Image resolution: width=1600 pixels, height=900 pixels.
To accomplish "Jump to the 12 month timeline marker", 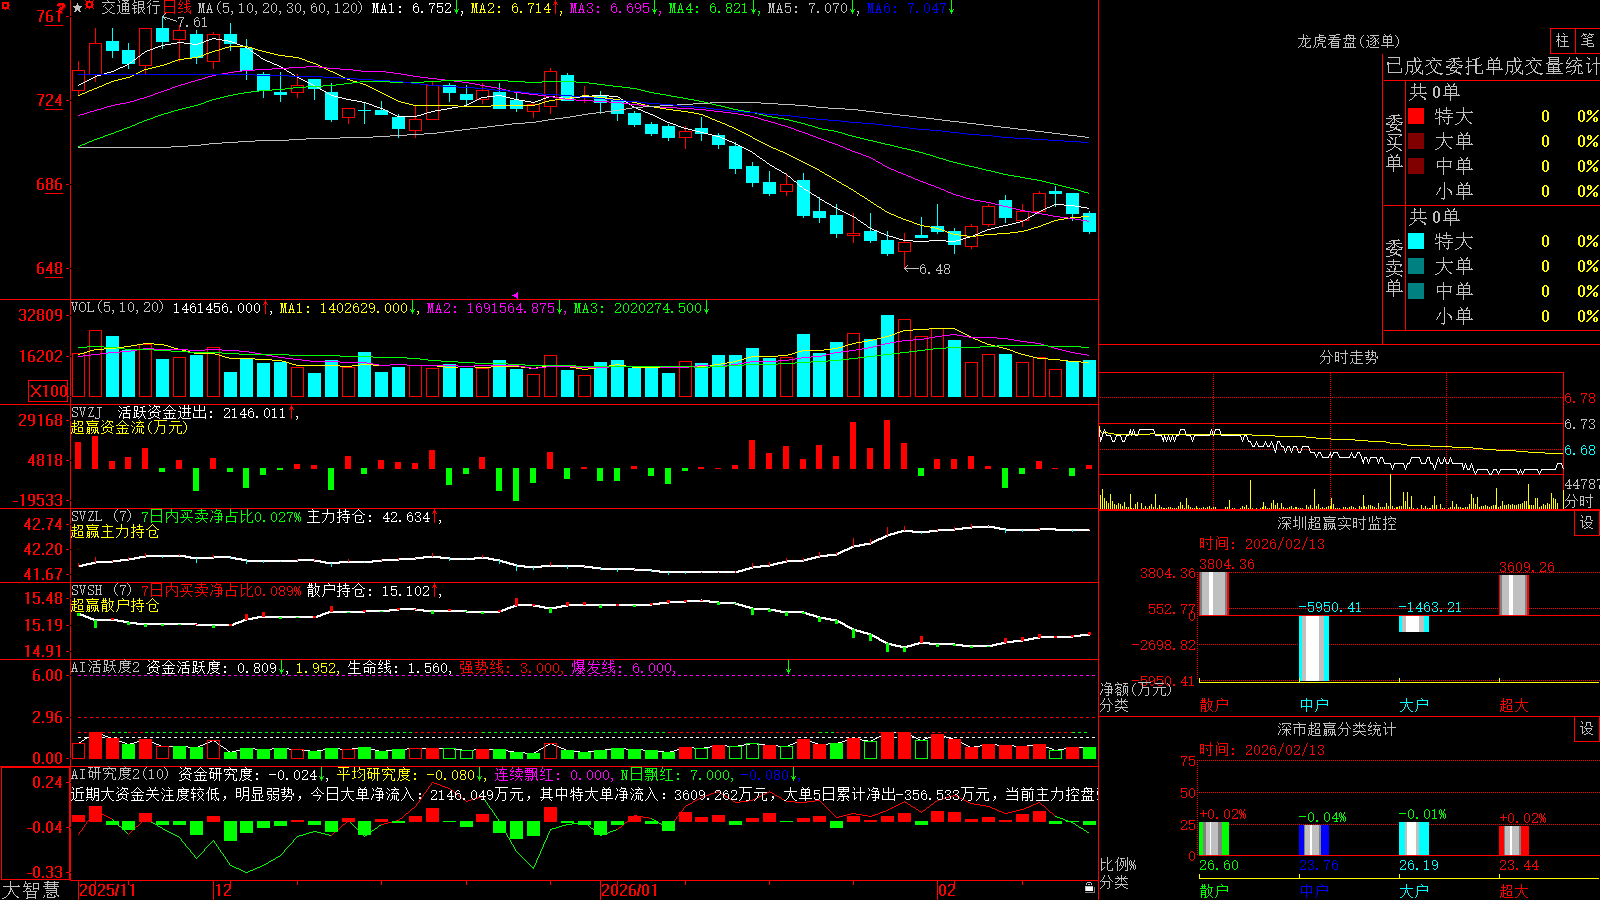I will coord(223,890).
